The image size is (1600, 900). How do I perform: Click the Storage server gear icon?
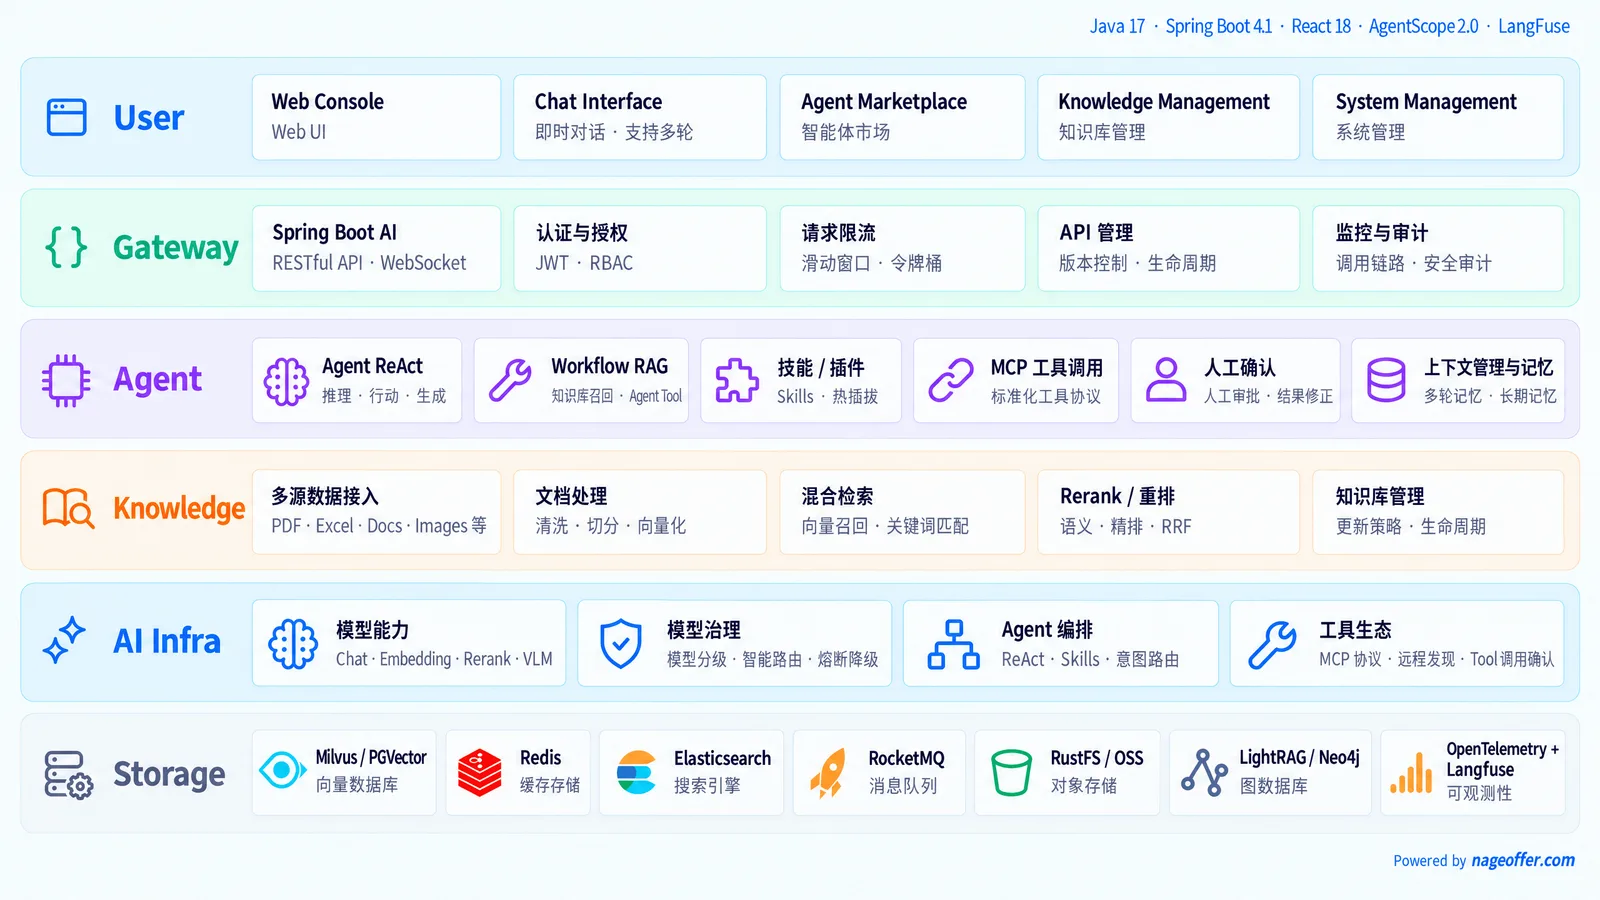tap(68, 775)
